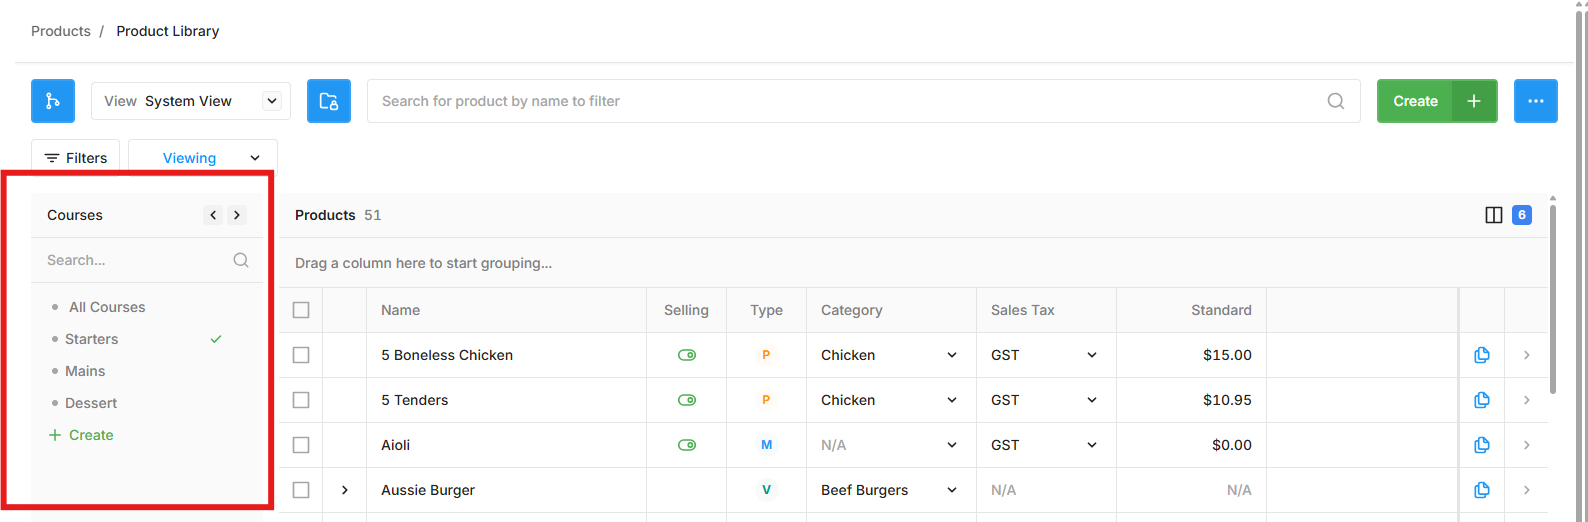1588x522 pixels.
Task: Duplicate the 5 Boneless Chicken product
Action: (x=1482, y=355)
